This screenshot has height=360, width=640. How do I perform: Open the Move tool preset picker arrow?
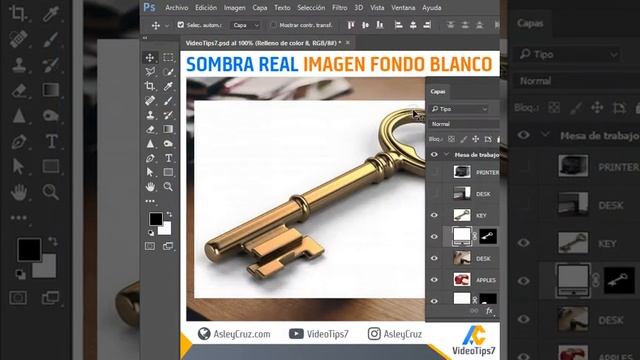point(167,26)
